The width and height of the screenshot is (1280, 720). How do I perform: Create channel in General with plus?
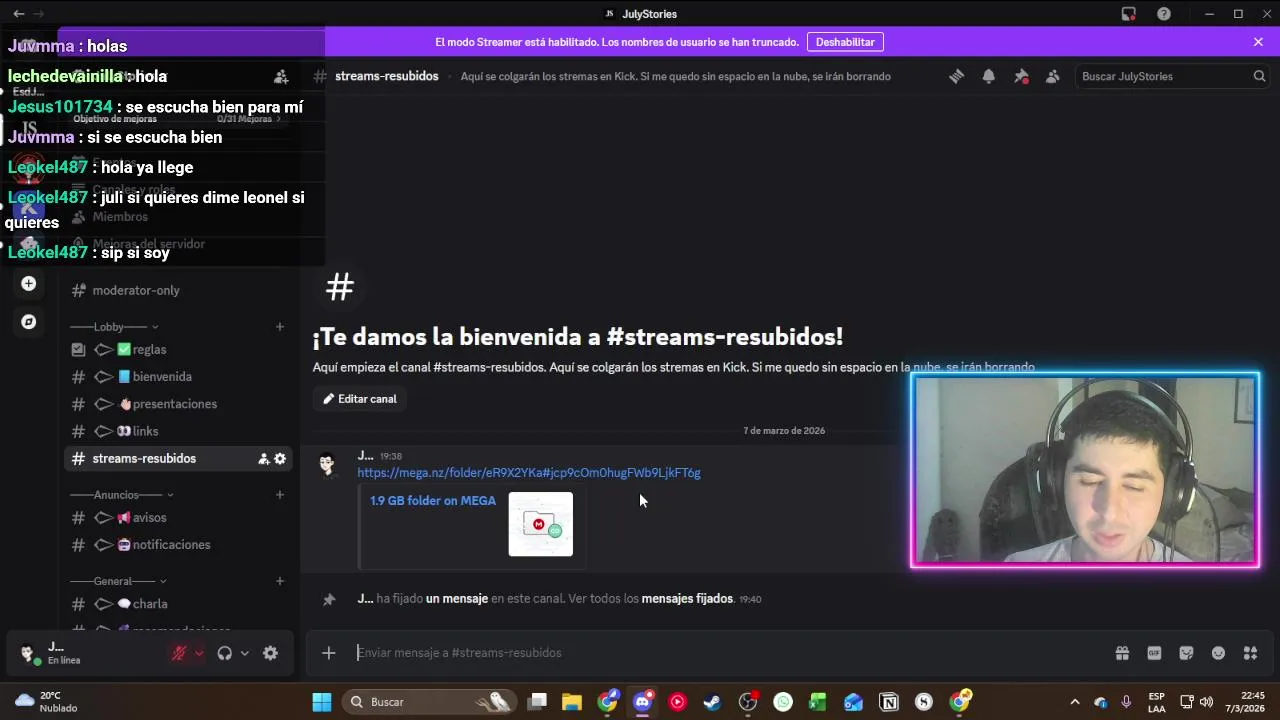pos(280,581)
